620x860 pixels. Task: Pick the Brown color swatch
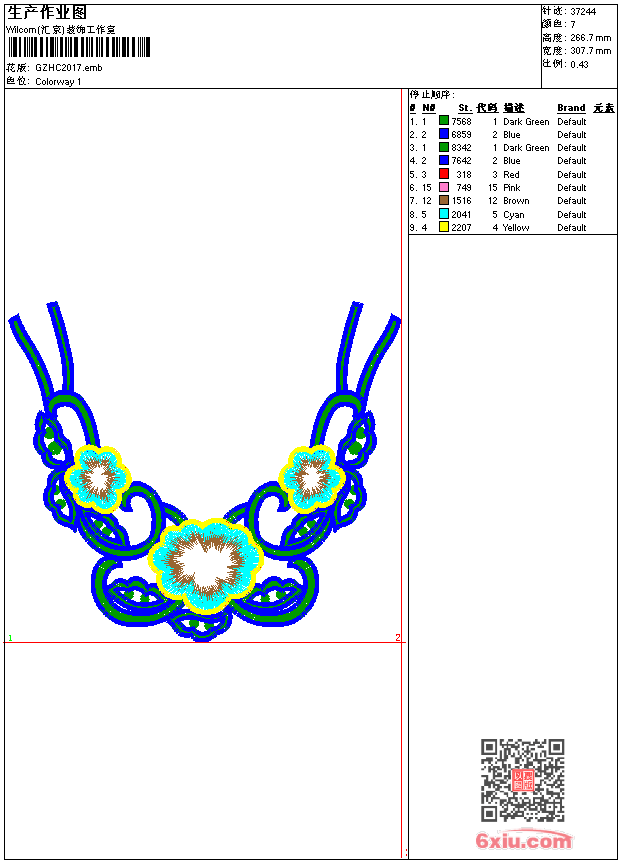tap(444, 200)
